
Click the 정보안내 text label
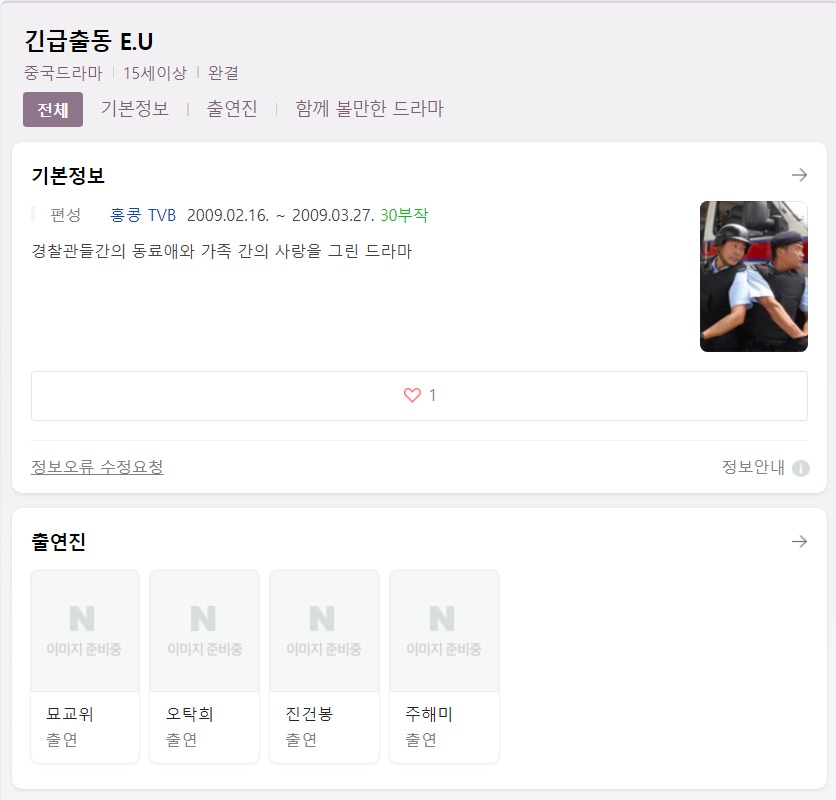click(x=753, y=467)
